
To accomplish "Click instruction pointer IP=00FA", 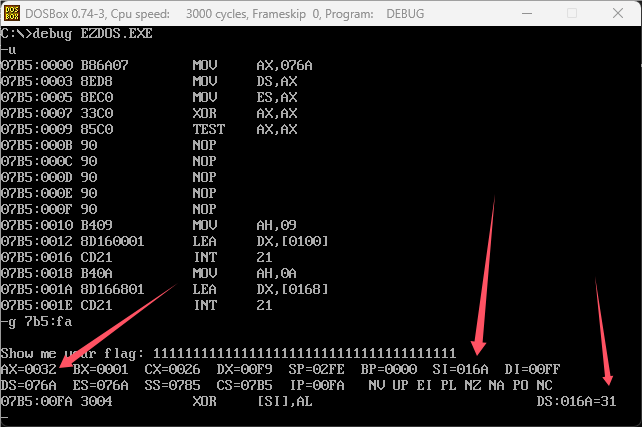I will coord(317,385).
